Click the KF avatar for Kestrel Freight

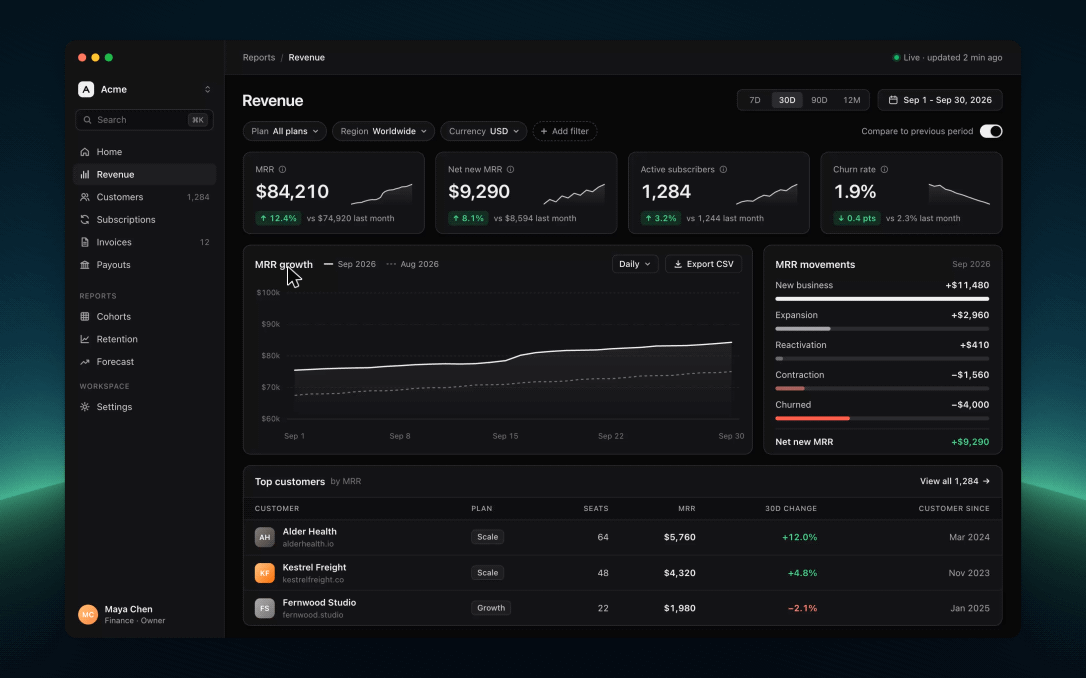[x=265, y=573]
